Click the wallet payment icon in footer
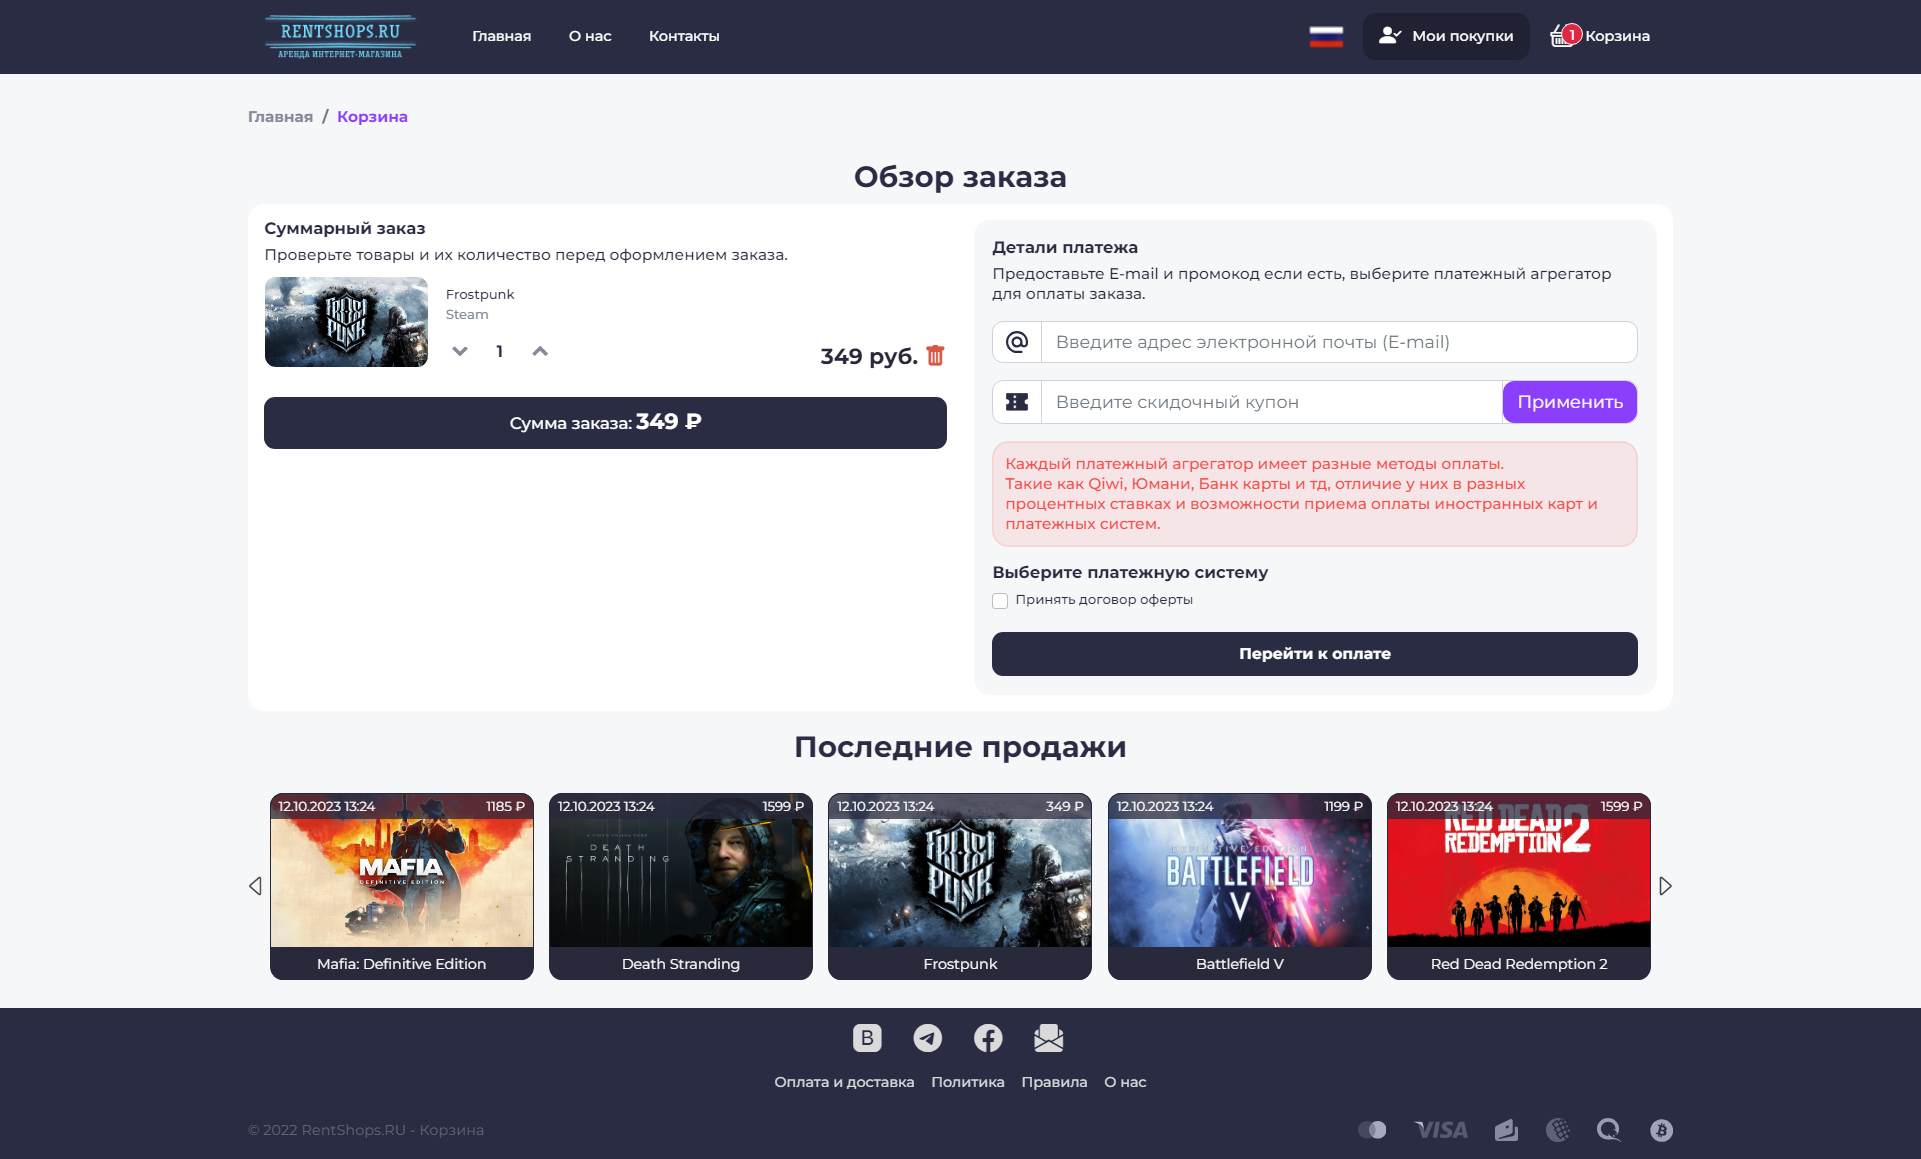This screenshot has height=1159, width=1921. [1506, 1130]
